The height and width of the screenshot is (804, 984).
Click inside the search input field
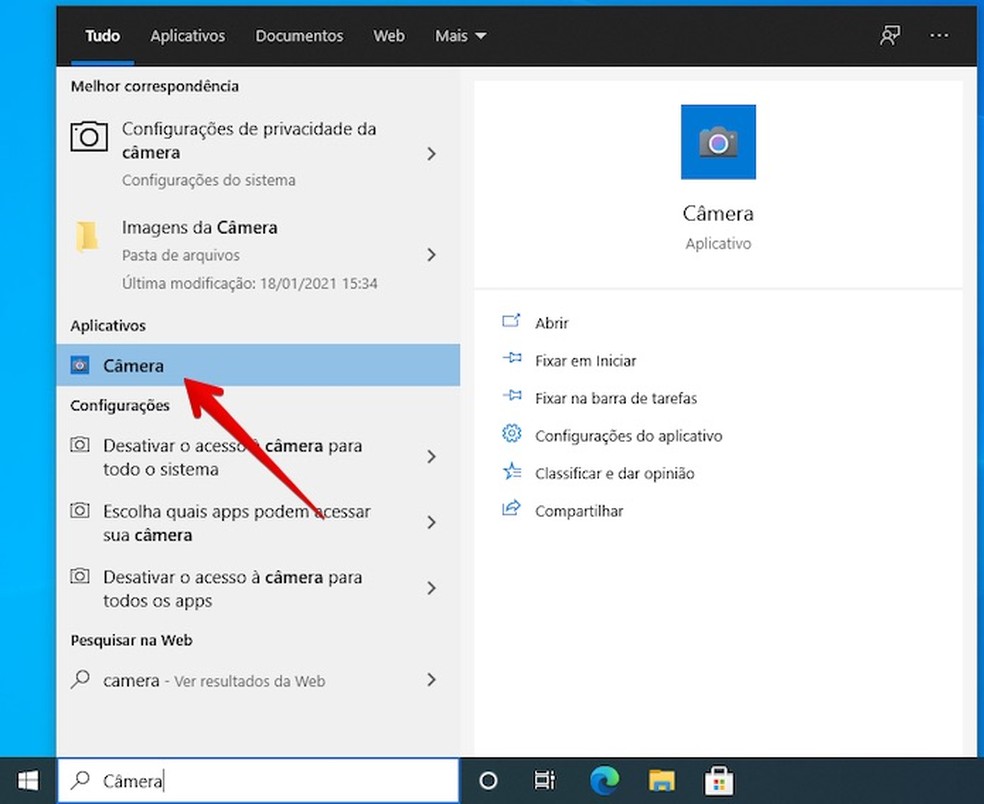[x=250, y=780]
